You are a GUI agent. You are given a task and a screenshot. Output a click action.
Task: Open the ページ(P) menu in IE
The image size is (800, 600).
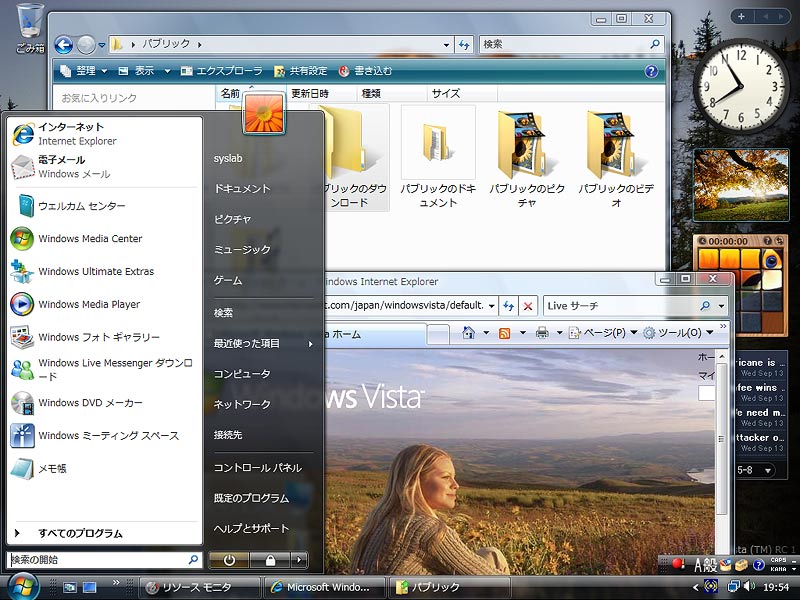(x=603, y=333)
